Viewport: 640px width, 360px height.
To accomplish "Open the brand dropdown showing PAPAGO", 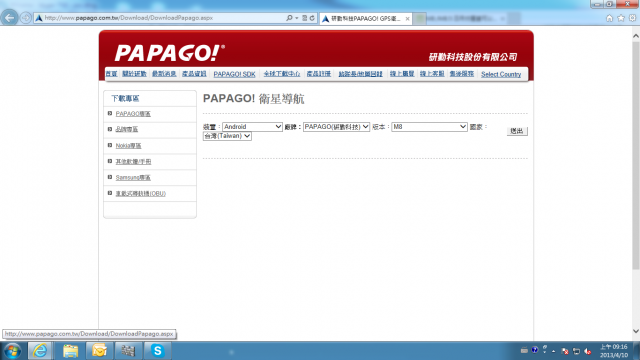I will [x=336, y=127].
